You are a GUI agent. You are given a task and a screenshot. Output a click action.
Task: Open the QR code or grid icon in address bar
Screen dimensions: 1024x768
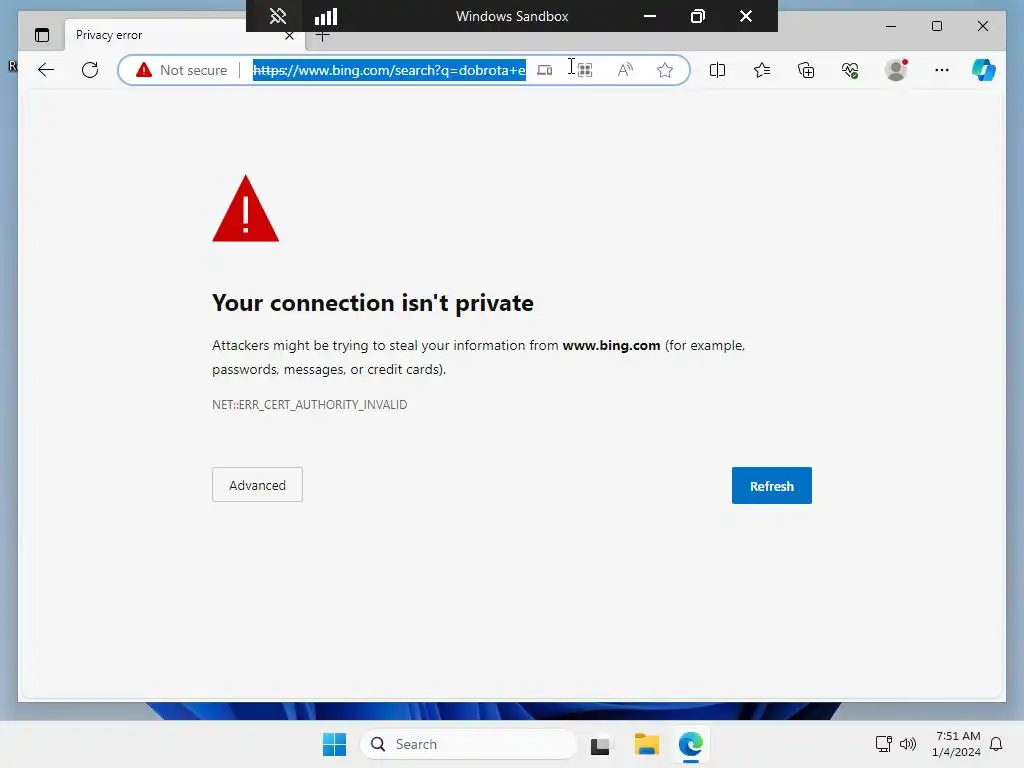click(x=584, y=70)
